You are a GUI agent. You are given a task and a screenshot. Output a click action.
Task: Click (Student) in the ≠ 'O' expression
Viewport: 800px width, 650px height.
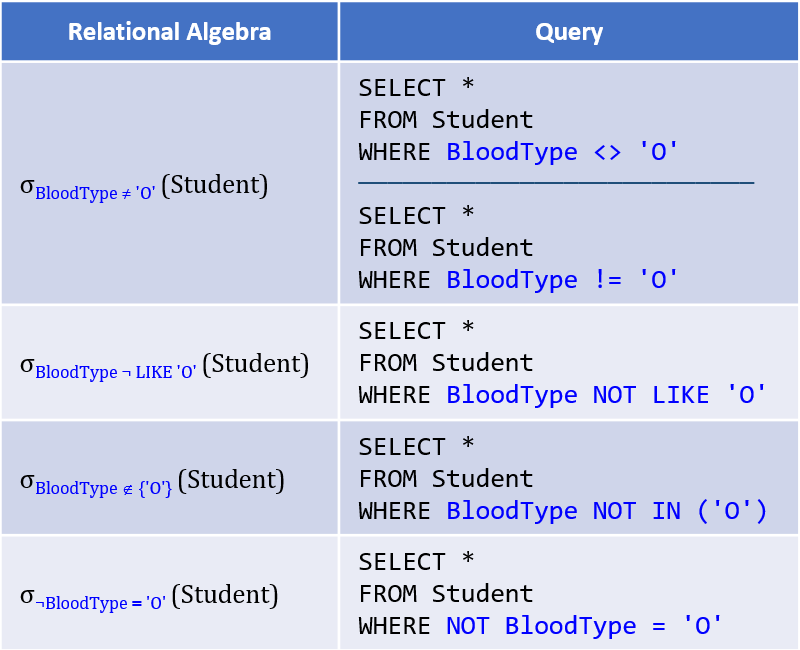[215, 185]
